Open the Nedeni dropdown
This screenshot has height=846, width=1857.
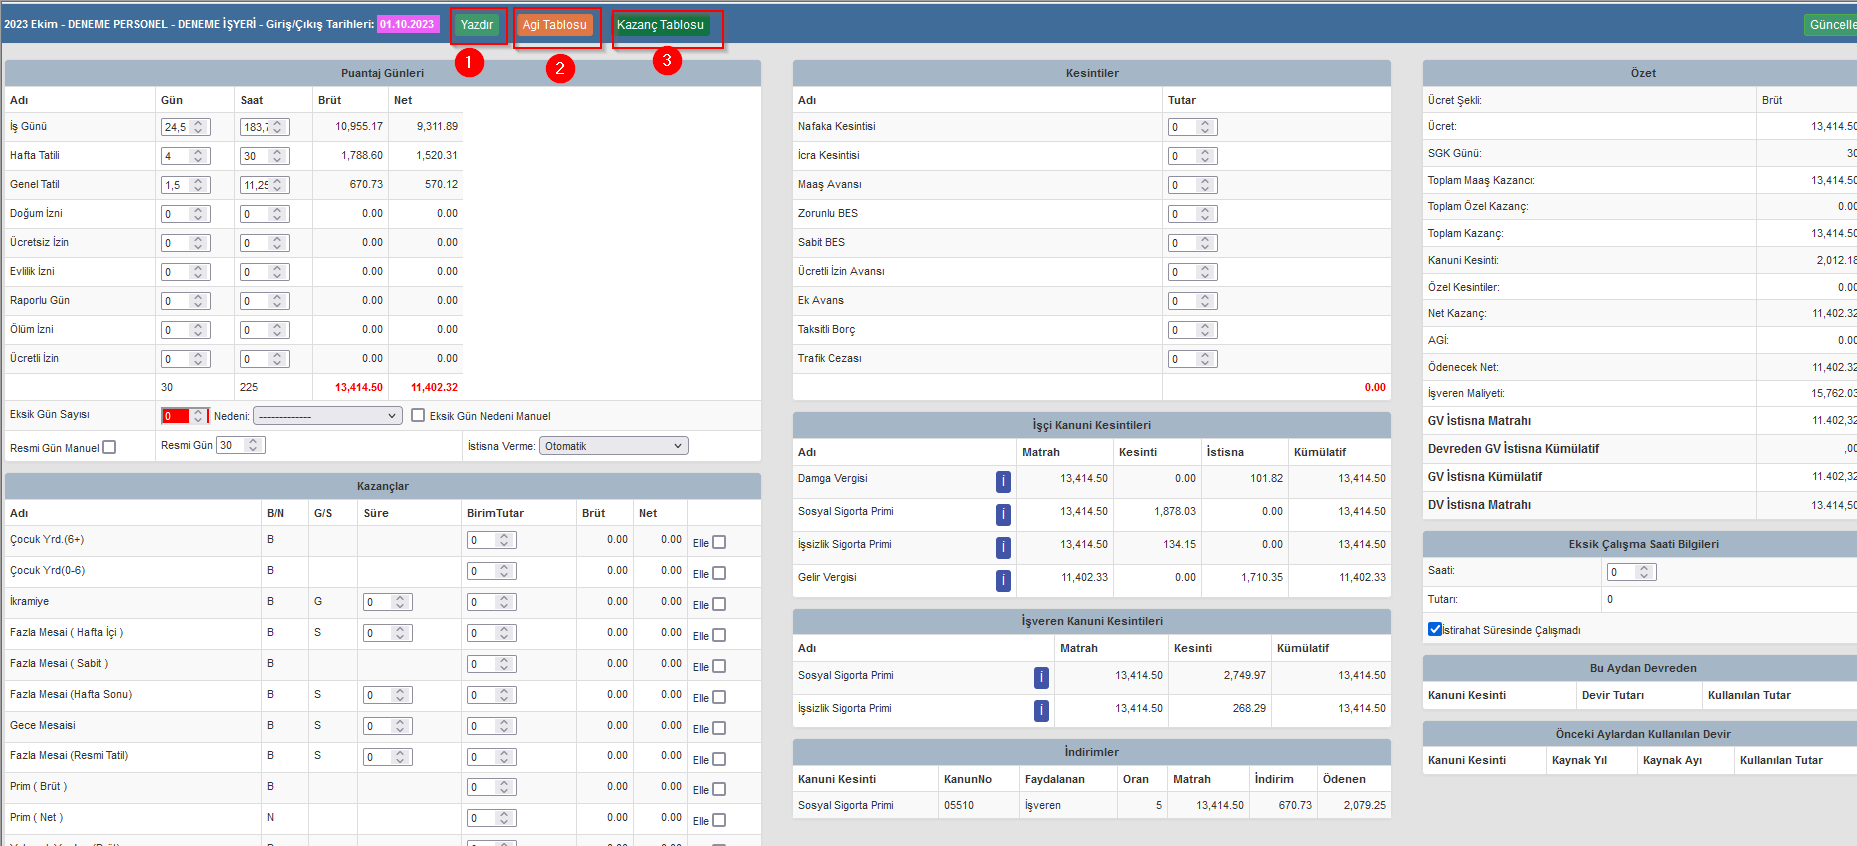pos(328,416)
